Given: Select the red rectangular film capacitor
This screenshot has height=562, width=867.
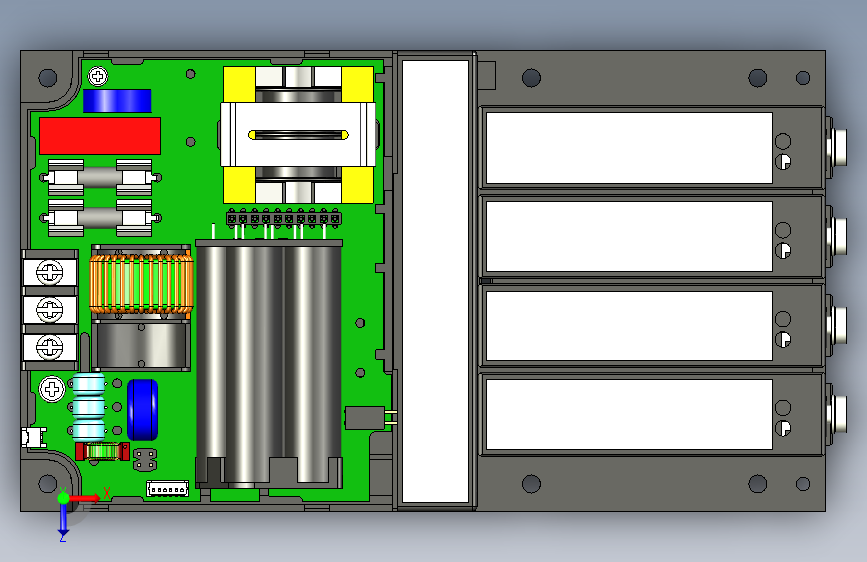Looking at the screenshot, I should click(x=100, y=136).
